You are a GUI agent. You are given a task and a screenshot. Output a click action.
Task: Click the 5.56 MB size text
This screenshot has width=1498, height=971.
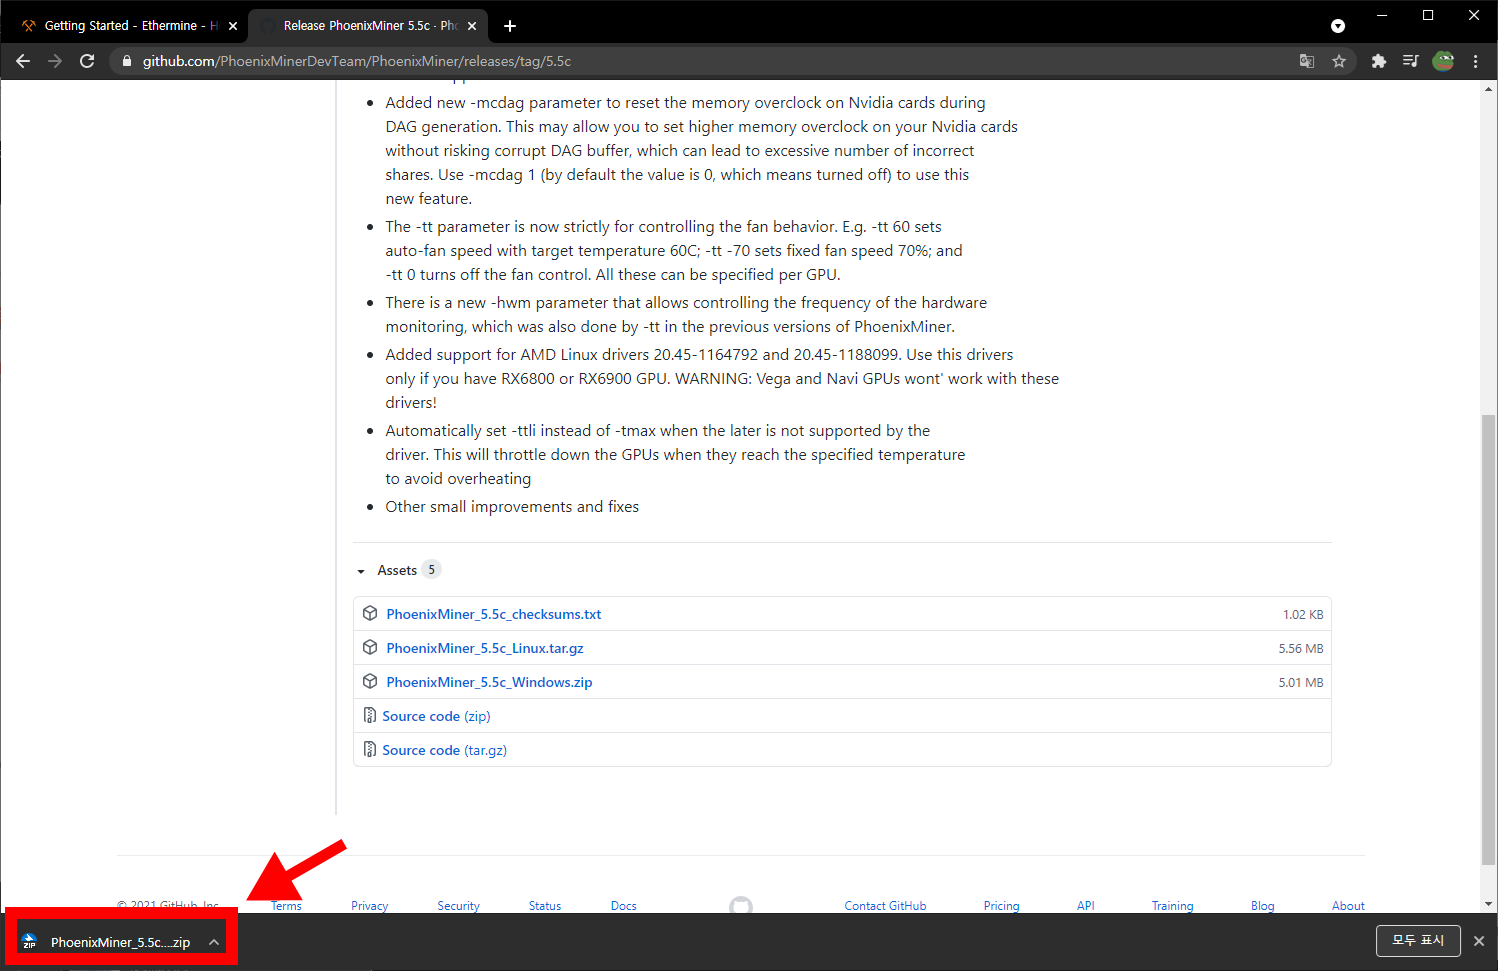[x=1300, y=649]
